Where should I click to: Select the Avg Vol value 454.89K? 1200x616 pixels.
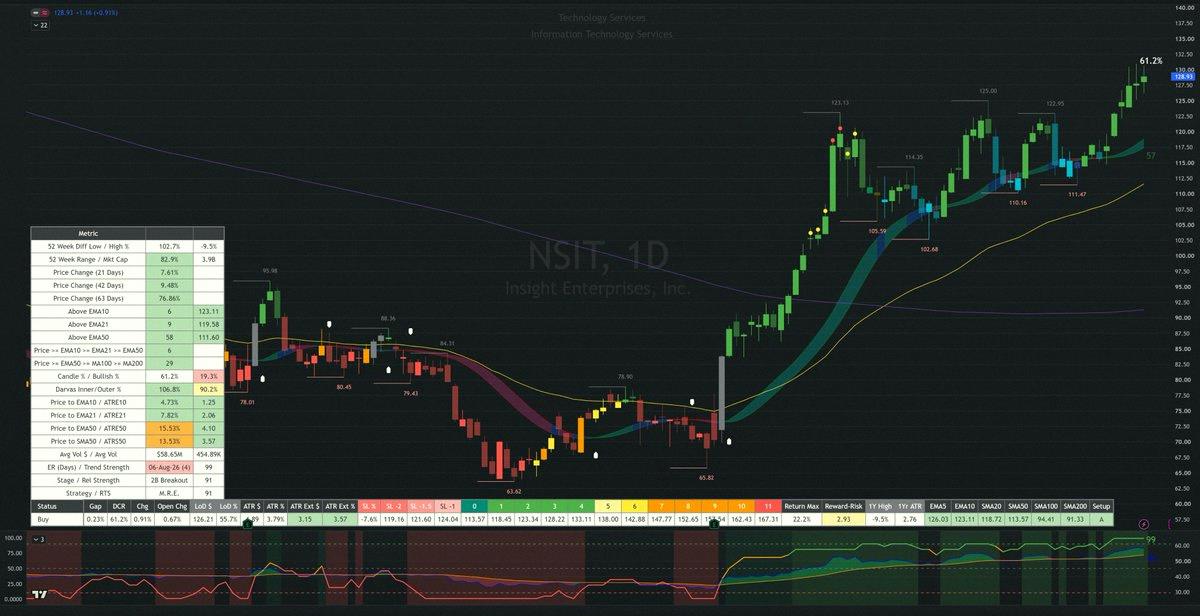point(209,453)
